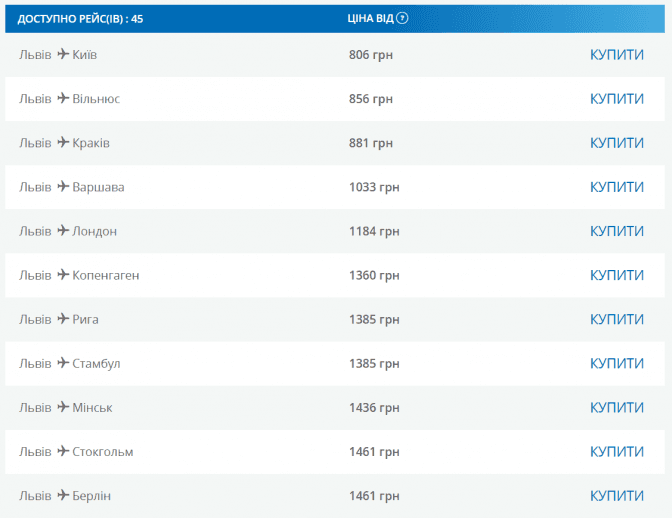This screenshot has height=518, width=672.
Task: Select the 1360 грн Копенгаген price
Action: [374, 275]
